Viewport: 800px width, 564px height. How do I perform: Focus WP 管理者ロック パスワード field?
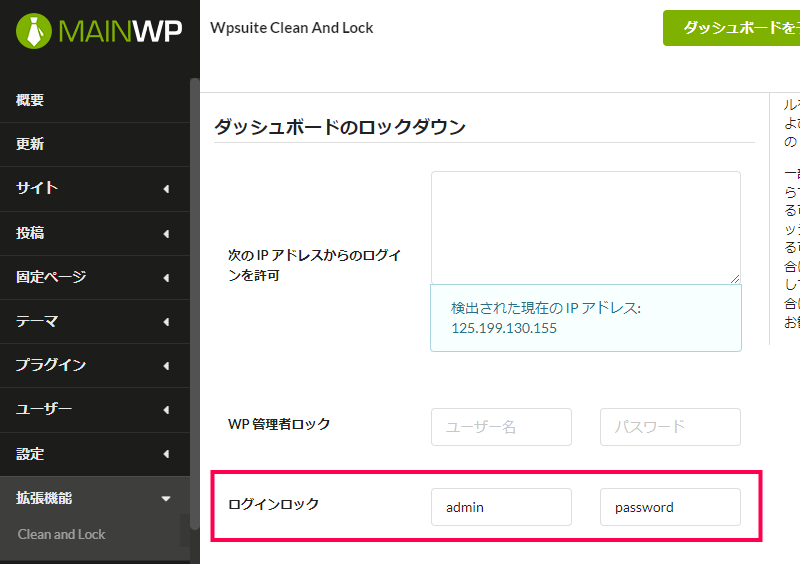point(670,427)
